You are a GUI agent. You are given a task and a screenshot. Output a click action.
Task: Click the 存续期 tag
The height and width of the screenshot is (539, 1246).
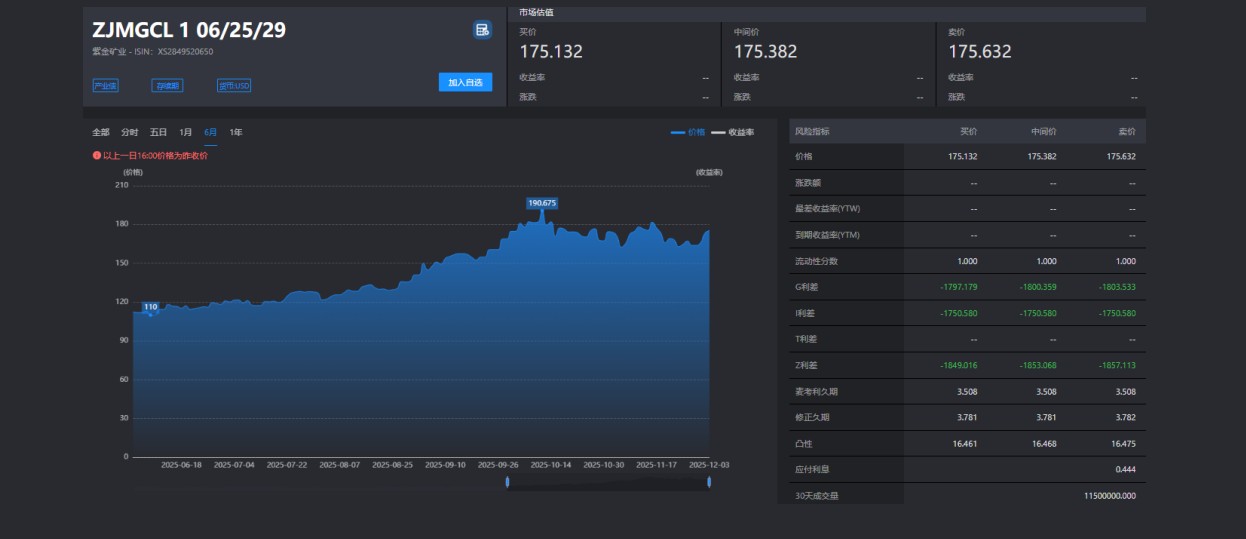click(x=167, y=86)
